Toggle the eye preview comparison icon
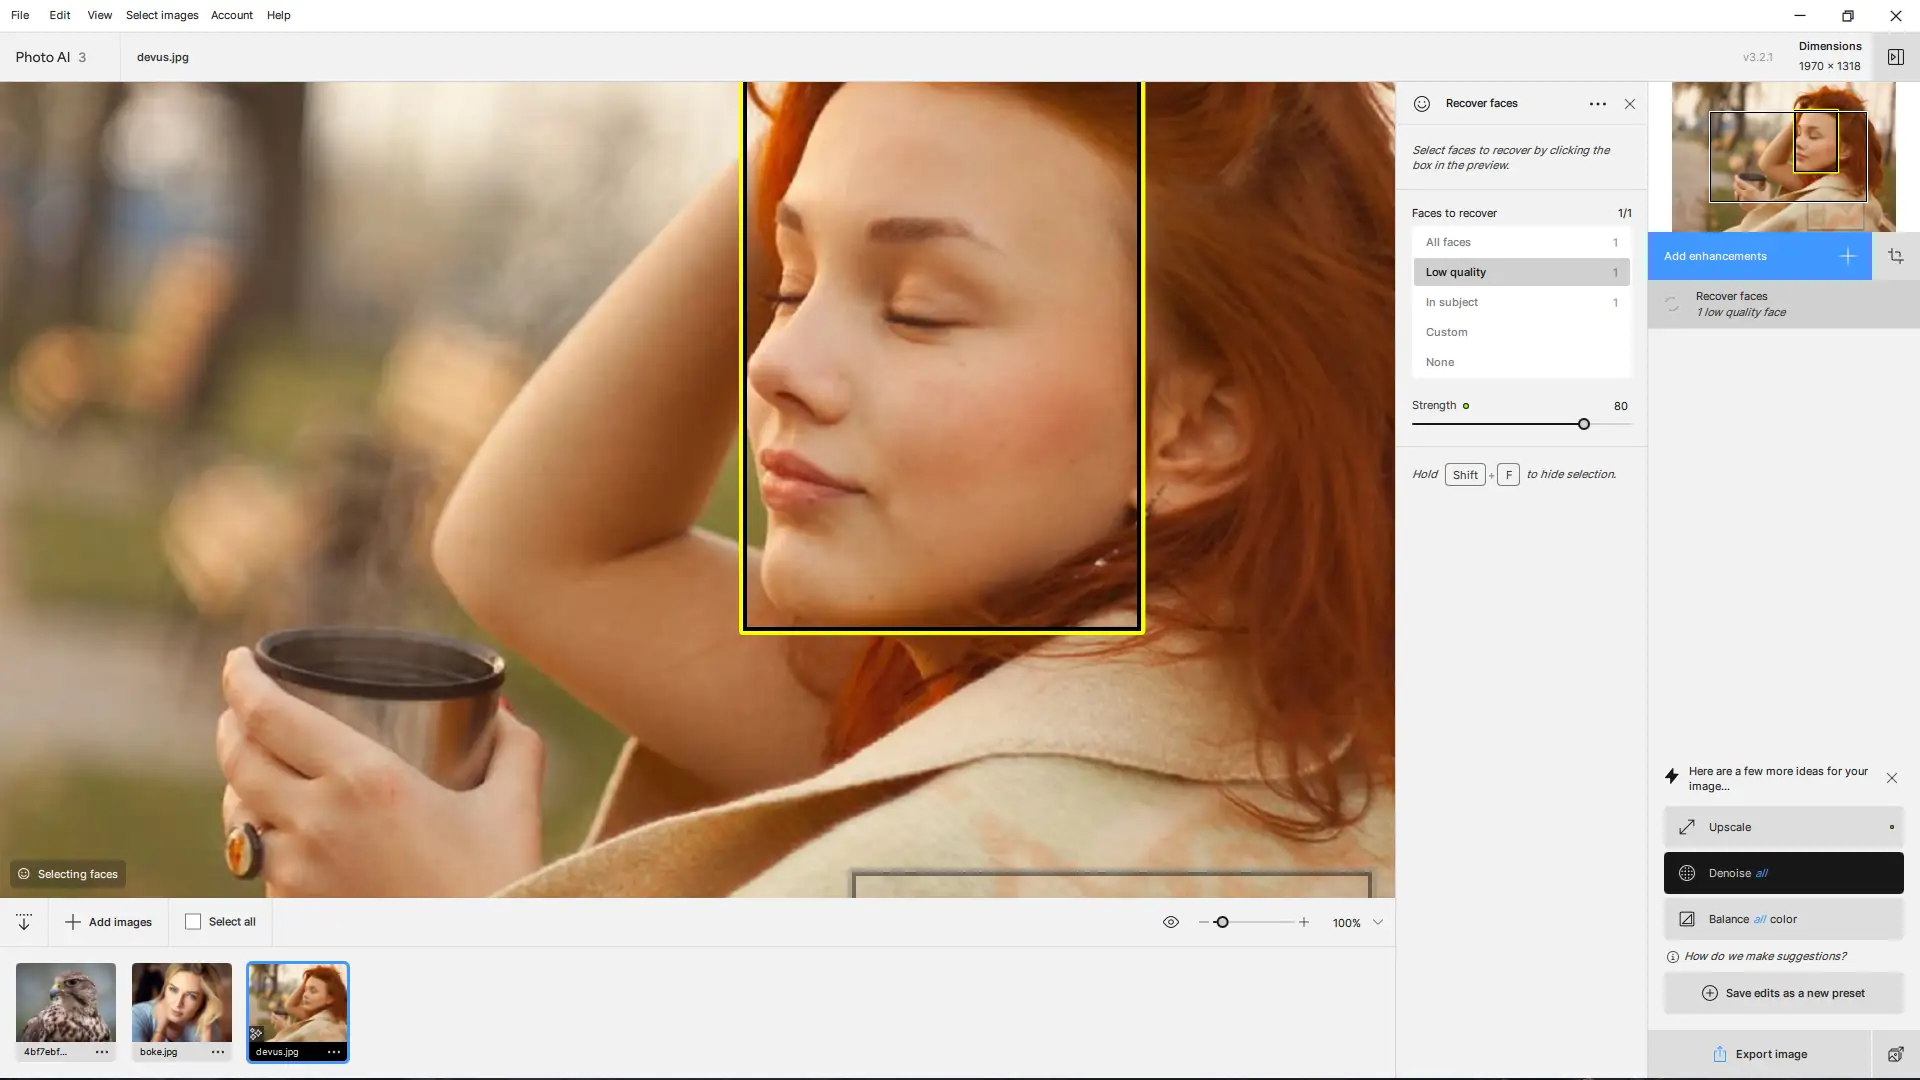This screenshot has height=1080, width=1920. pyautogui.click(x=1171, y=922)
